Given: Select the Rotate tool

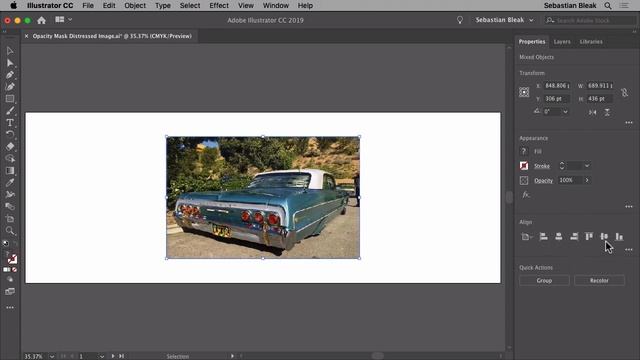Looking at the screenshot, I should tap(10, 134).
